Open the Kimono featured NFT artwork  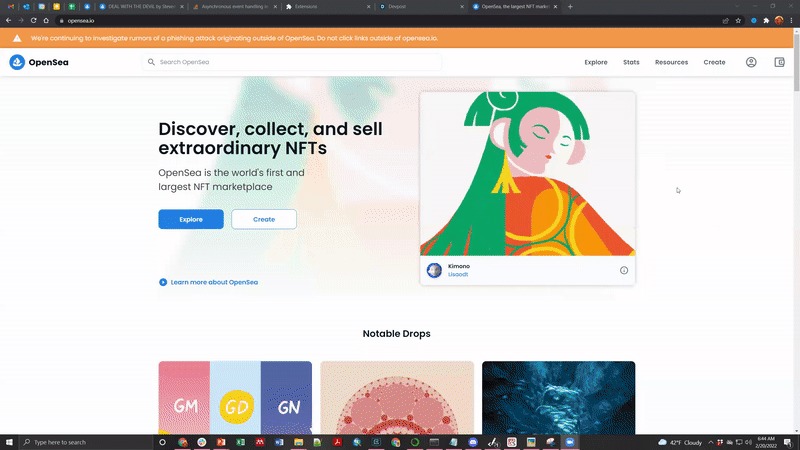527,173
